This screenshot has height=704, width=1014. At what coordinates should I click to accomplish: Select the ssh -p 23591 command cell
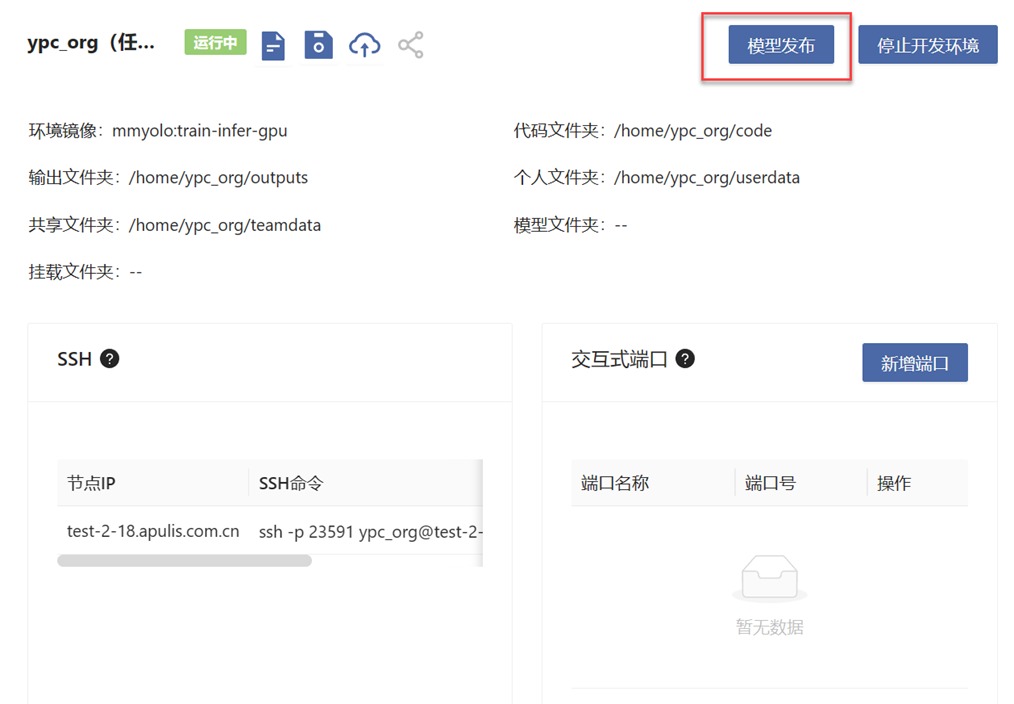coord(371,532)
